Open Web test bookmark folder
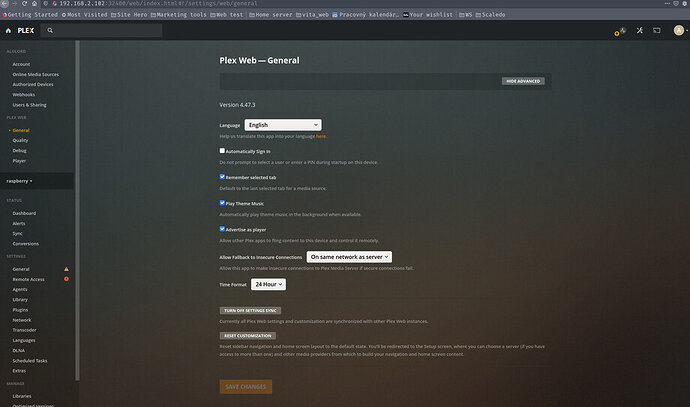 227,15
